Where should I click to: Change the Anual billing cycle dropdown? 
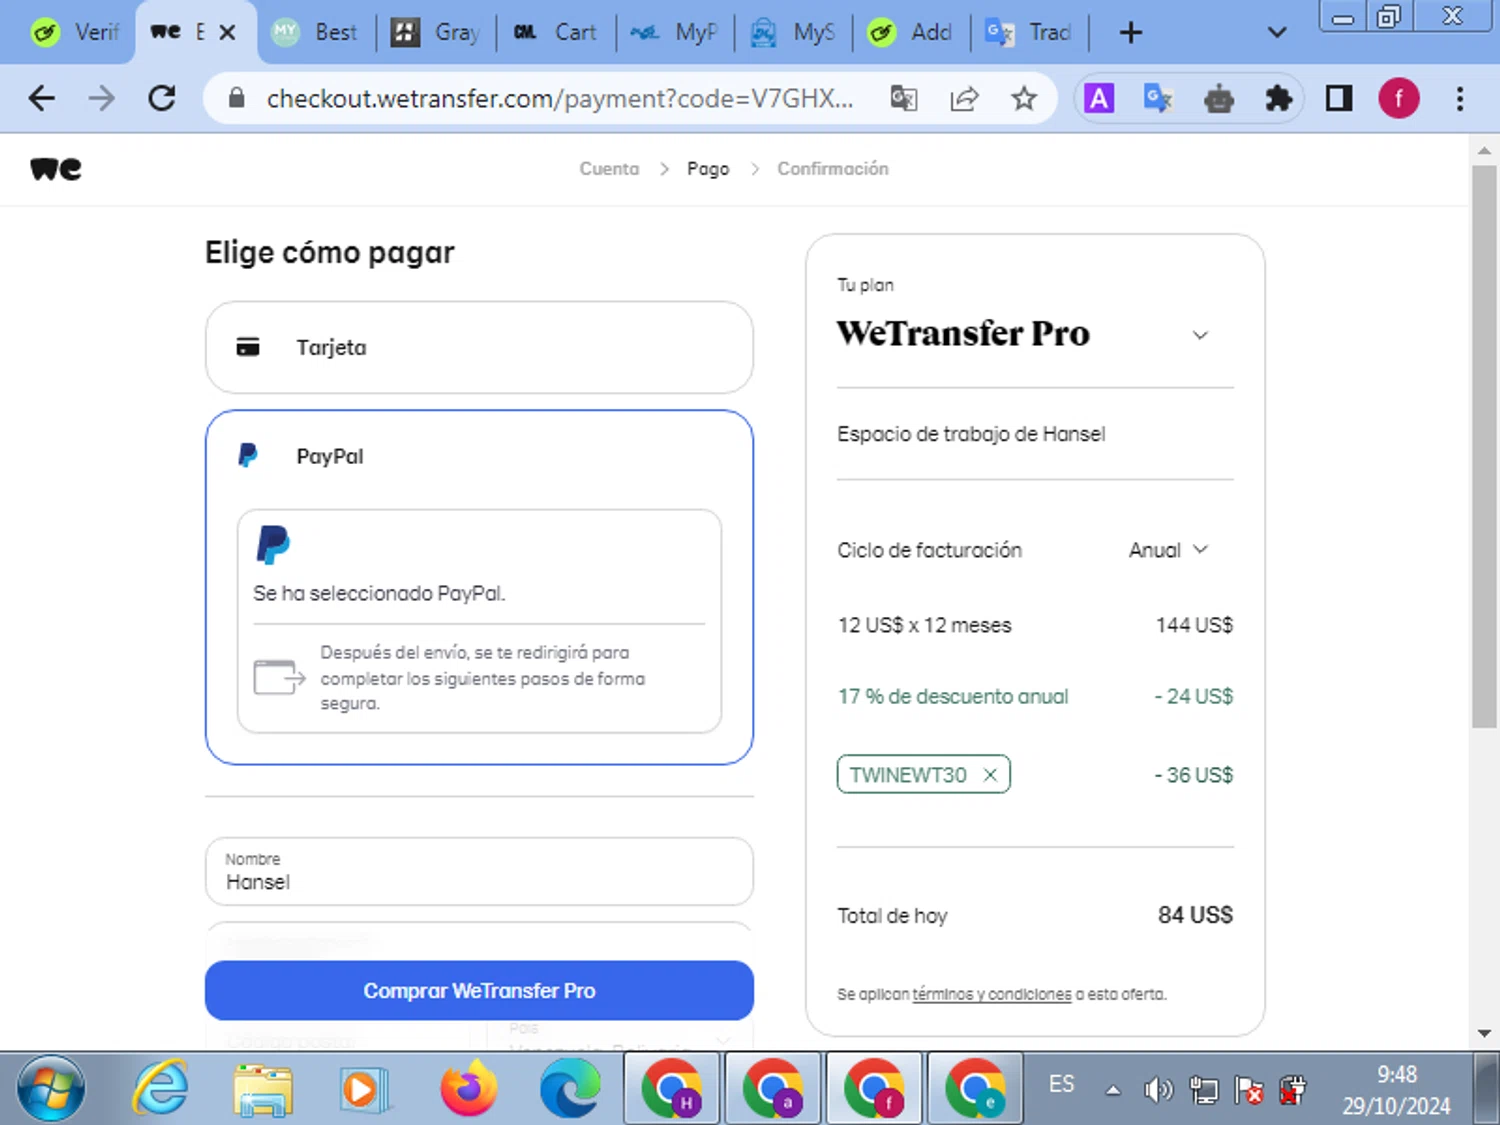point(1169,550)
